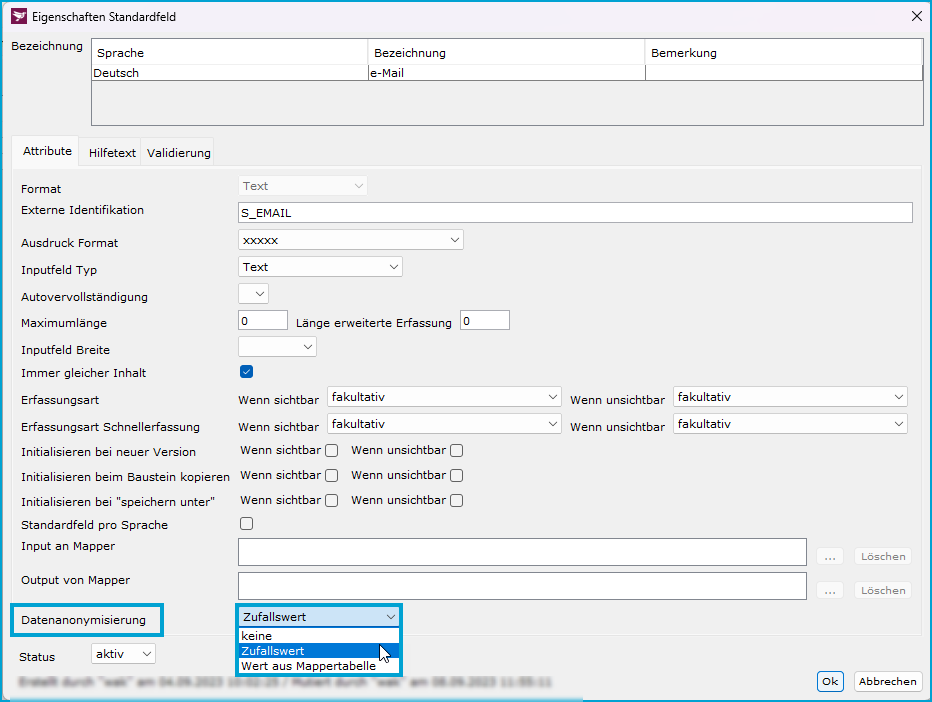This screenshot has height=702, width=932.
Task: Check Wenn sichtbar for Initialisieren bei neuer Version
Action: click(331, 451)
